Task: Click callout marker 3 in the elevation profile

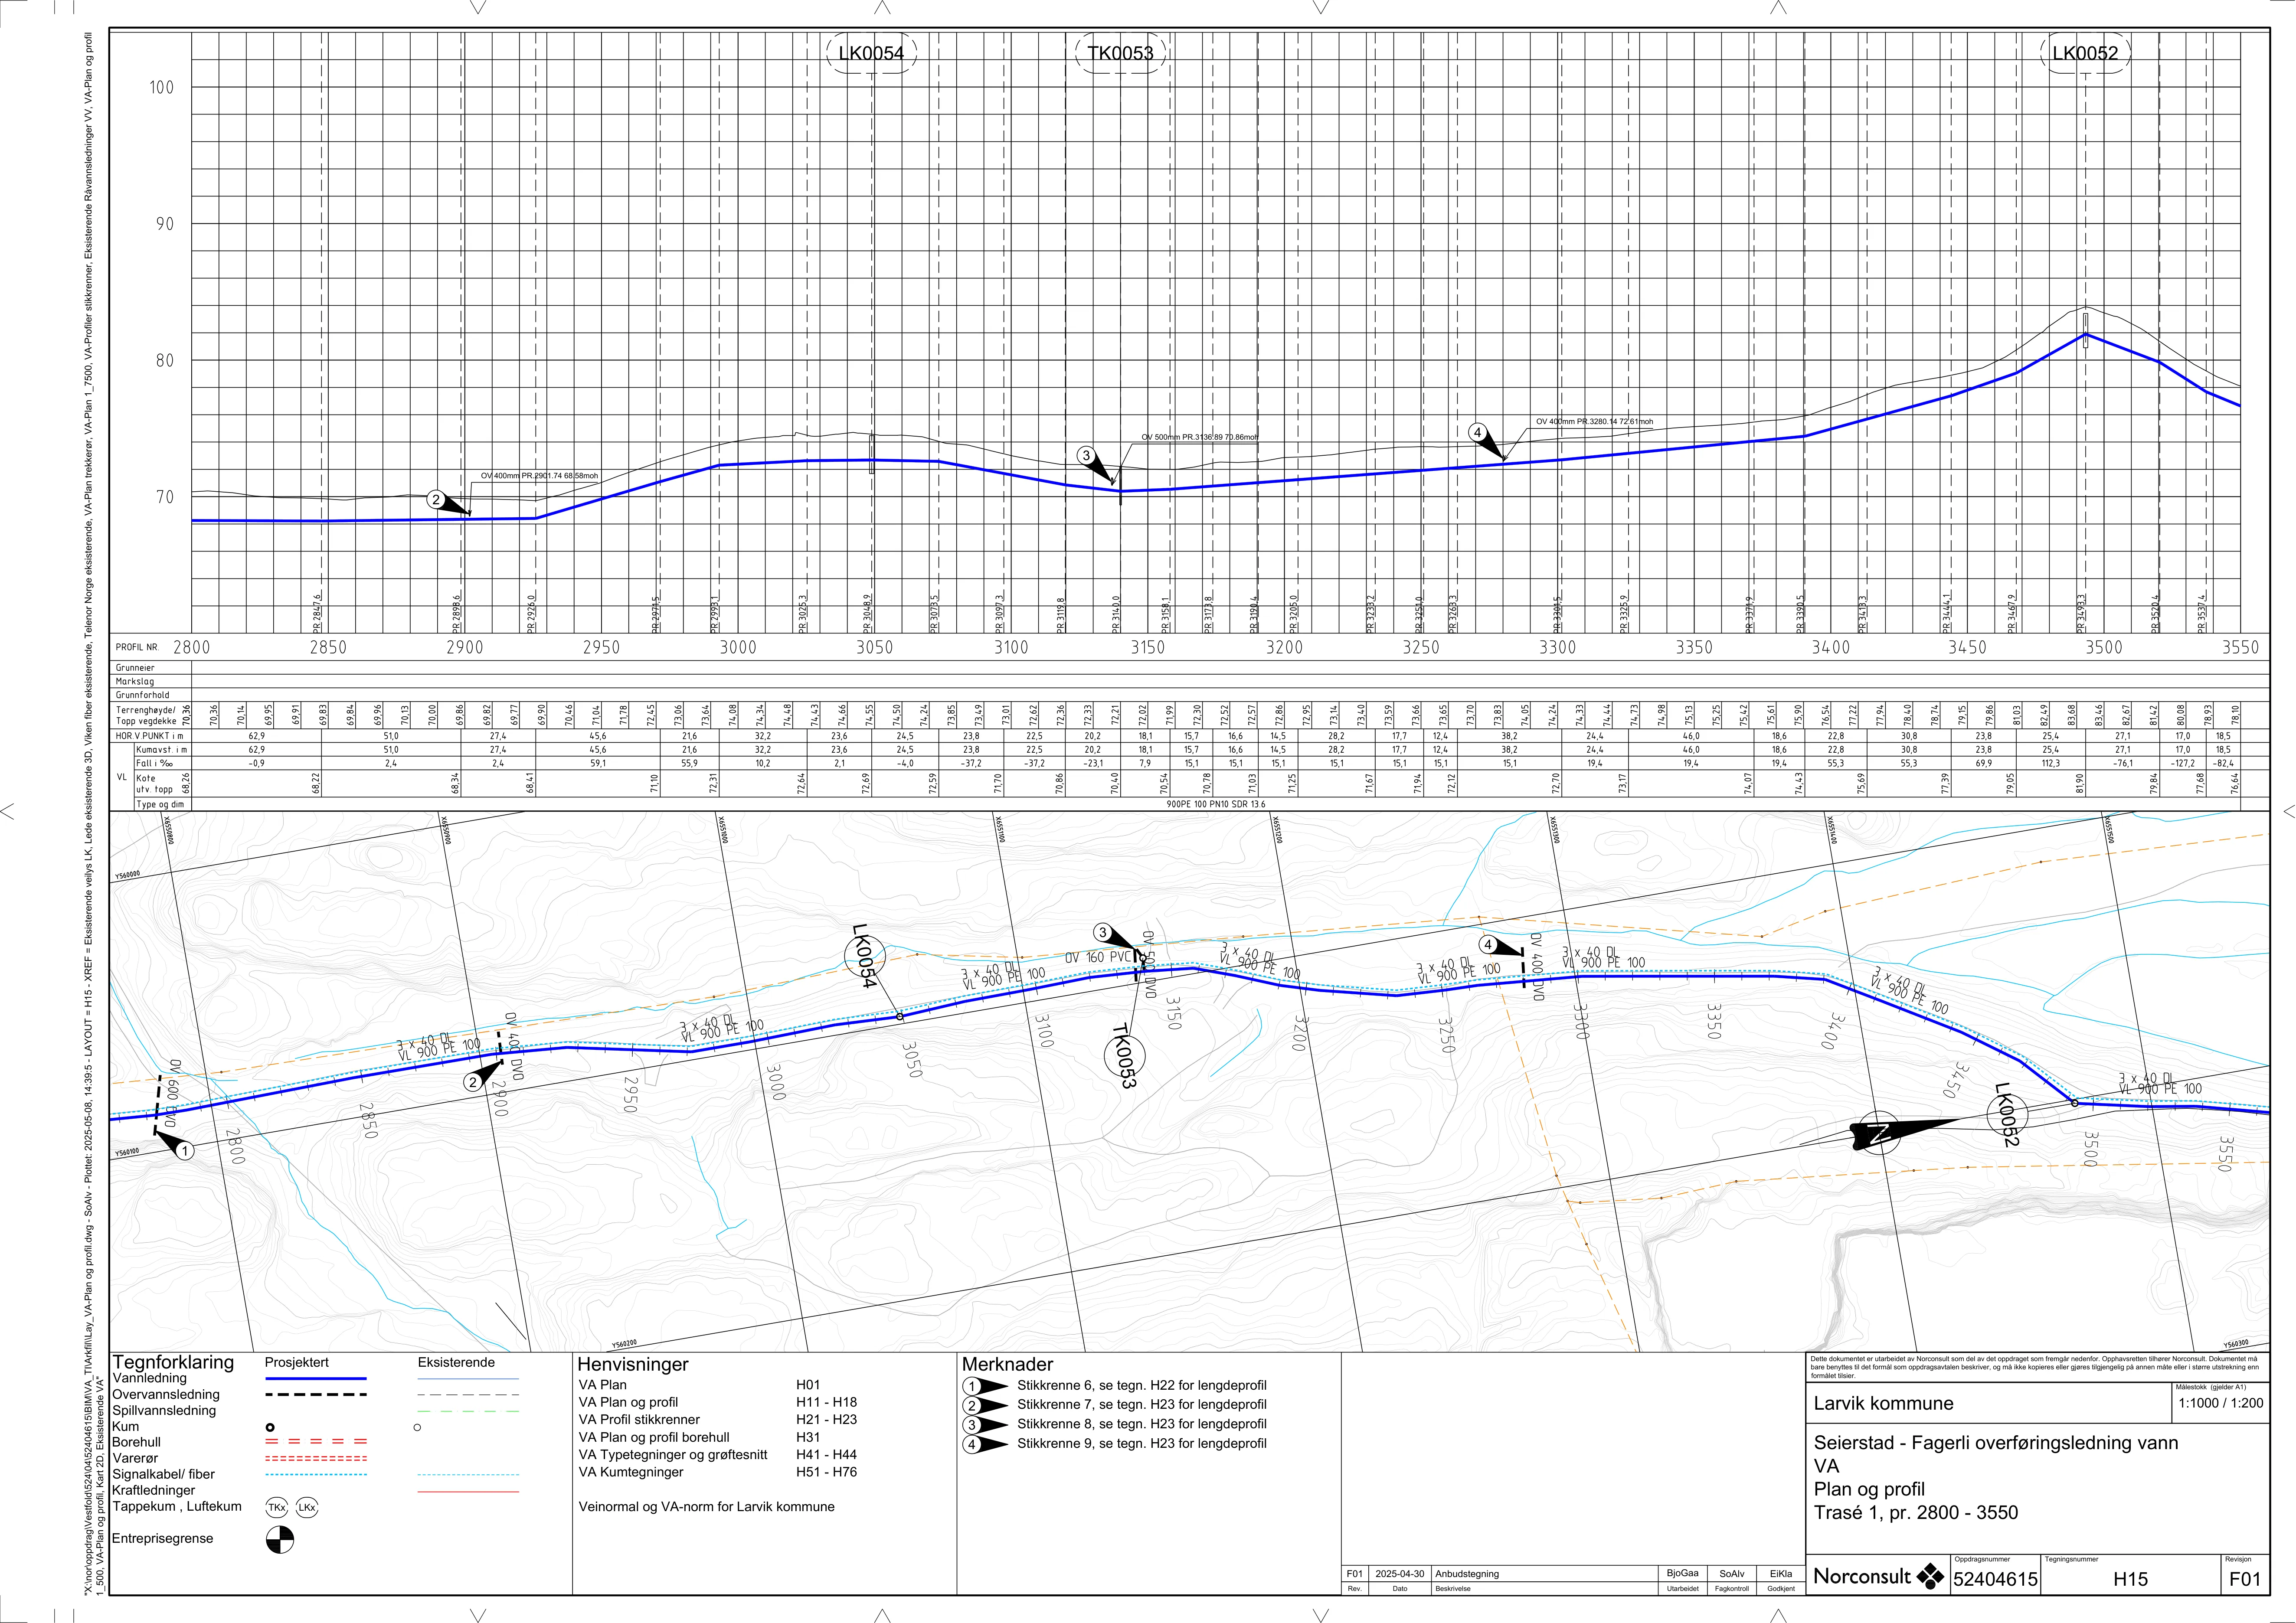Action: click(1085, 456)
